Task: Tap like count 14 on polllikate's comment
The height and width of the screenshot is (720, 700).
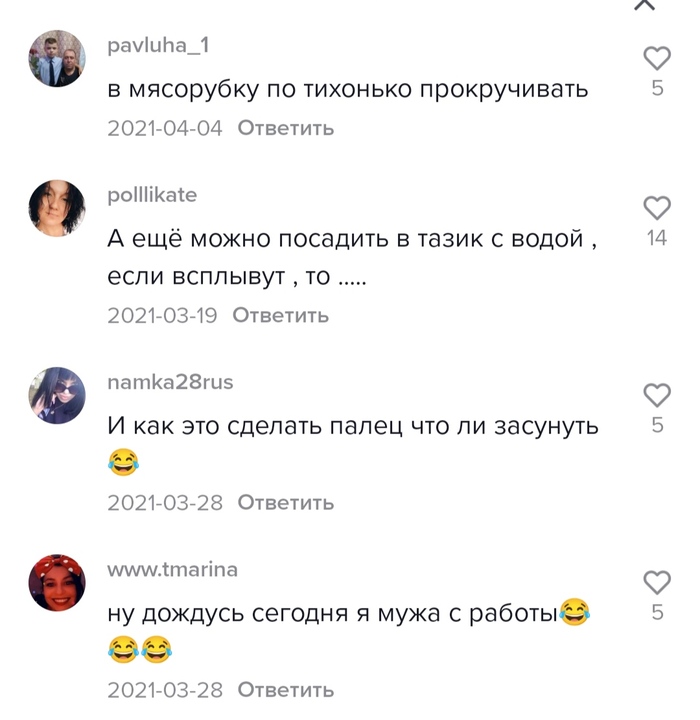Action: (x=657, y=238)
